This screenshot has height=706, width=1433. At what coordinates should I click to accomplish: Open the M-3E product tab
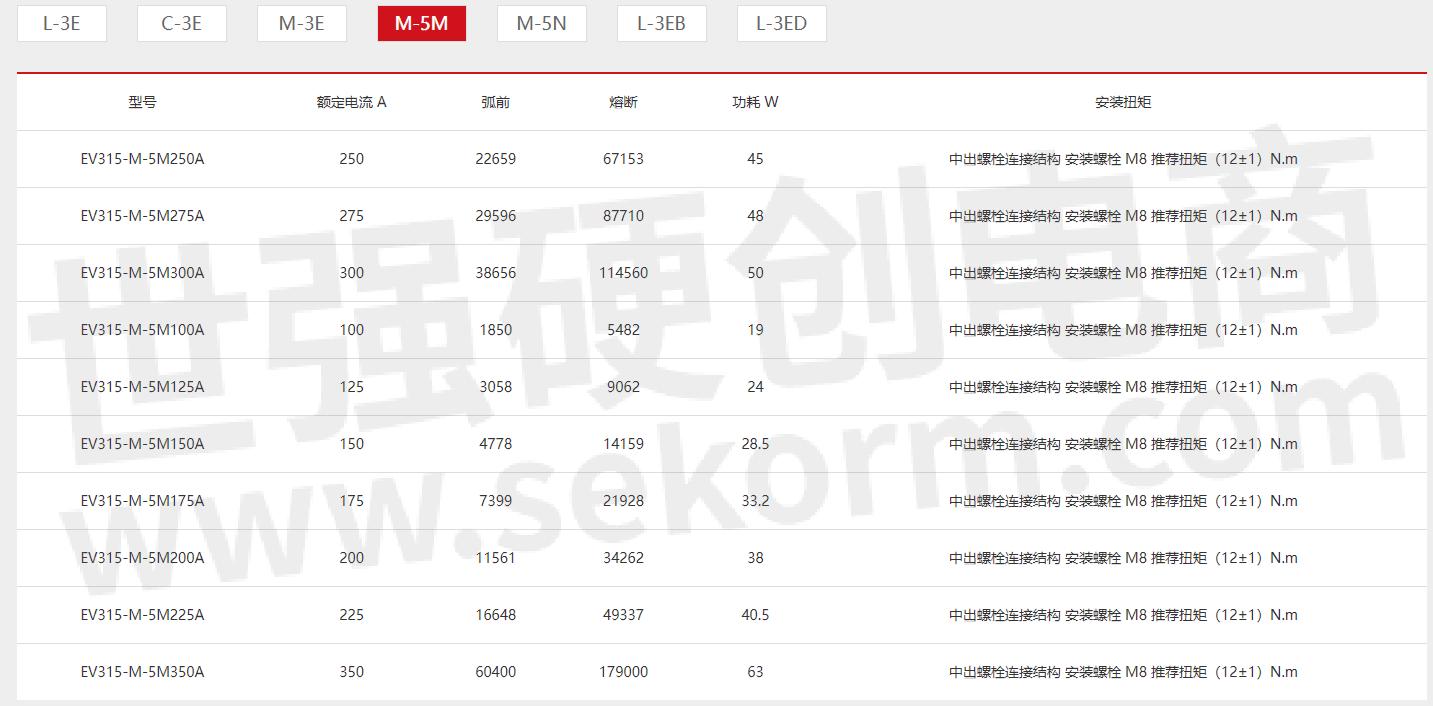coord(301,23)
